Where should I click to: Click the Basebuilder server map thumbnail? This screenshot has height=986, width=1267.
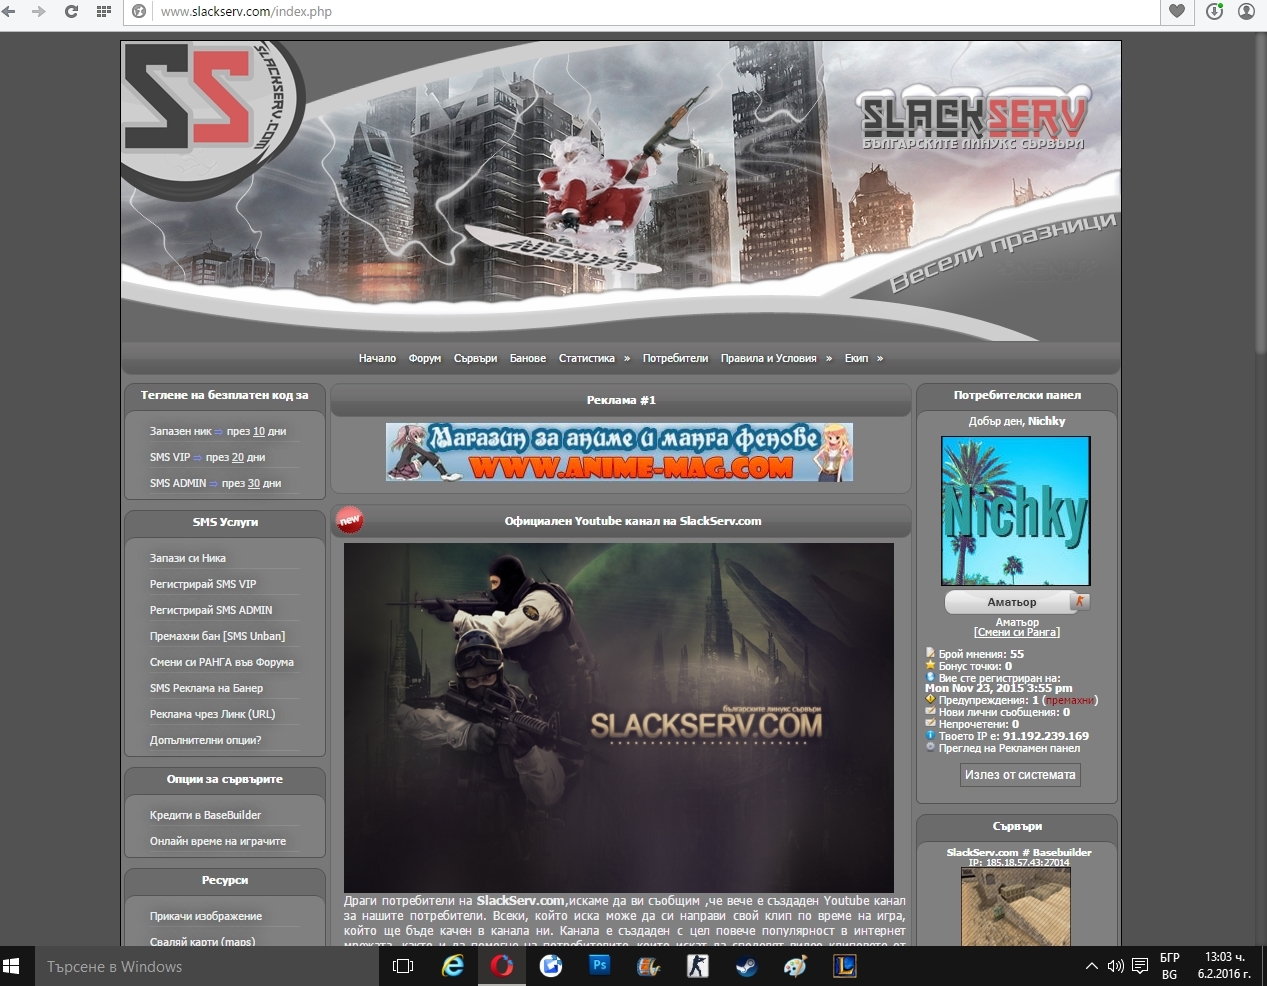tap(1016, 906)
